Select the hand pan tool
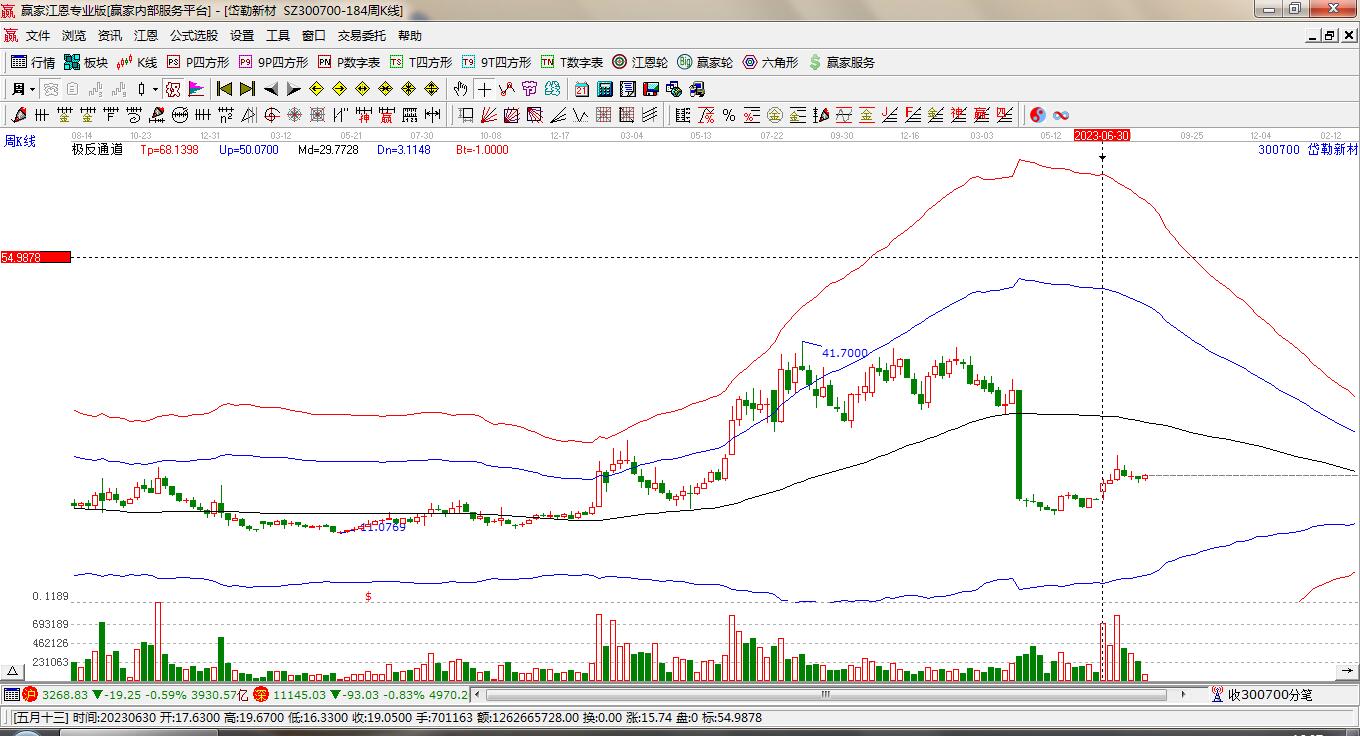Viewport: 1360px width, 736px height. pos(460,89)
